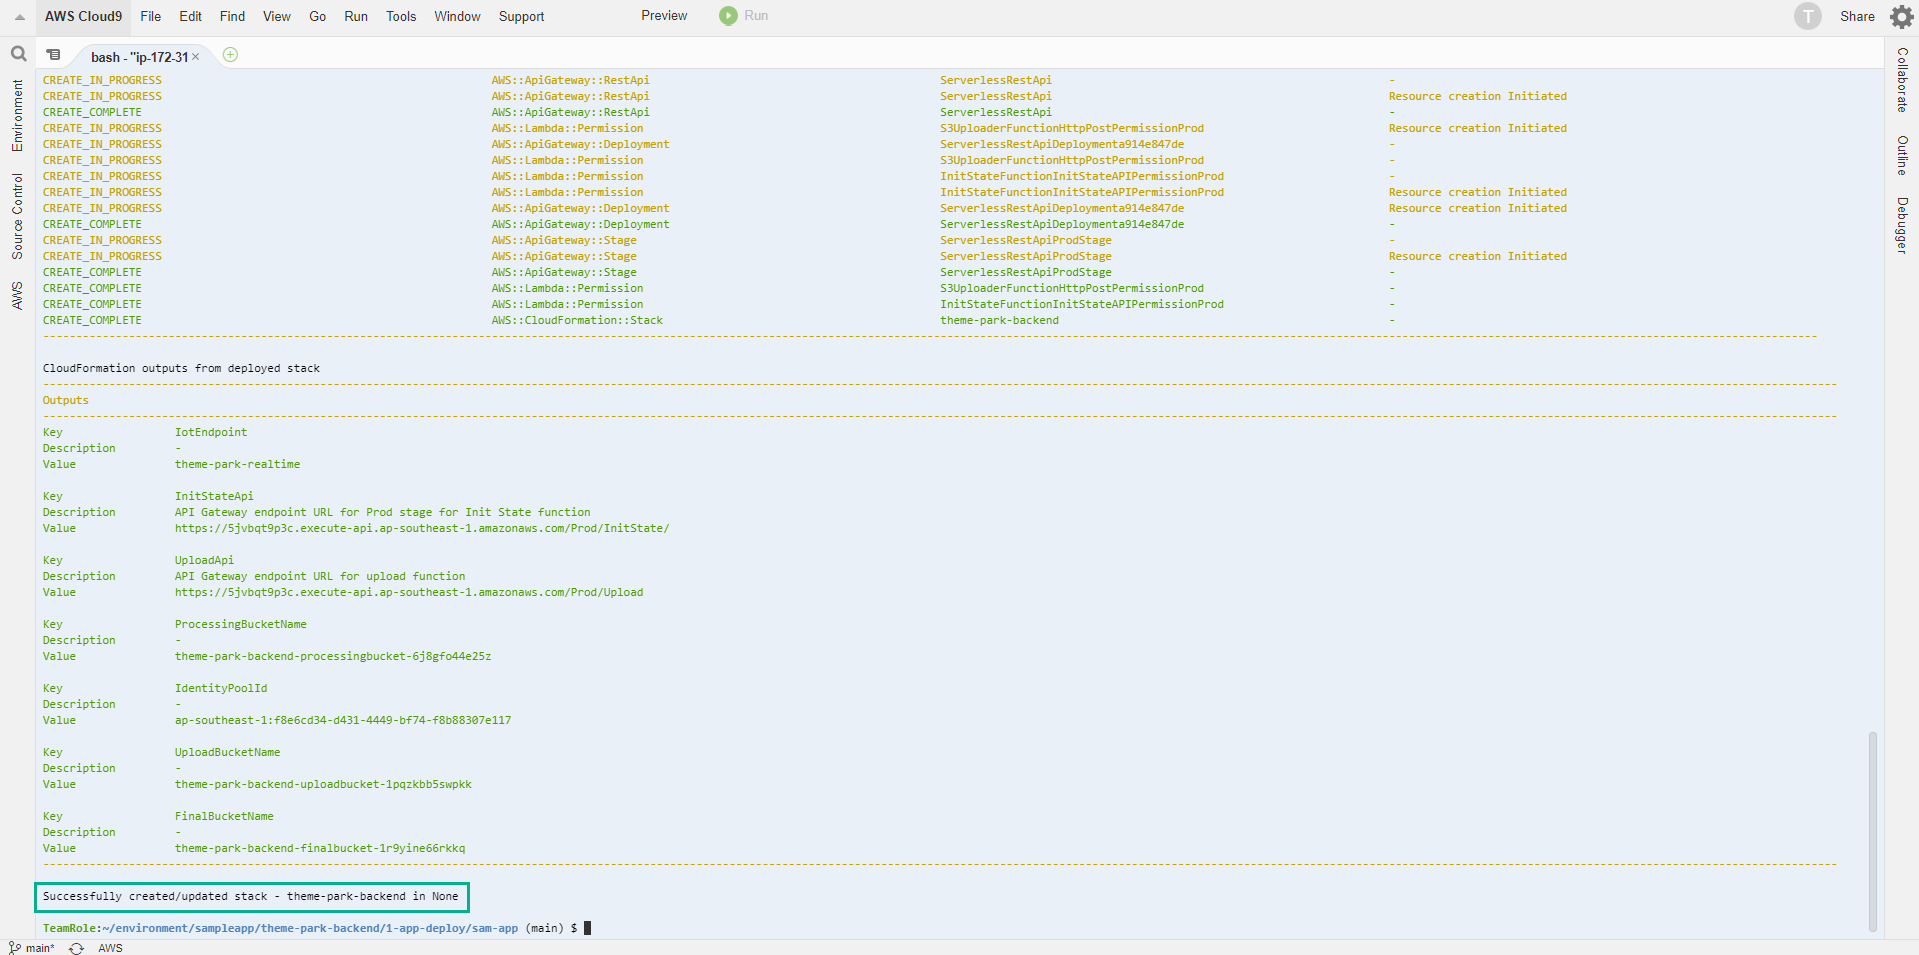Open the AWS panel in left sidebar
1919x955 pixels.
click(17, 295)
